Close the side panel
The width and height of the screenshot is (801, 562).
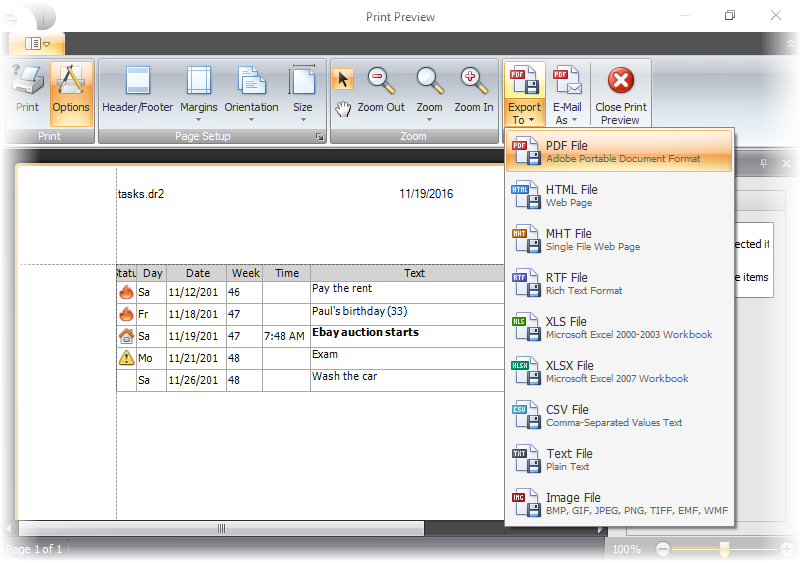(786, 163)
